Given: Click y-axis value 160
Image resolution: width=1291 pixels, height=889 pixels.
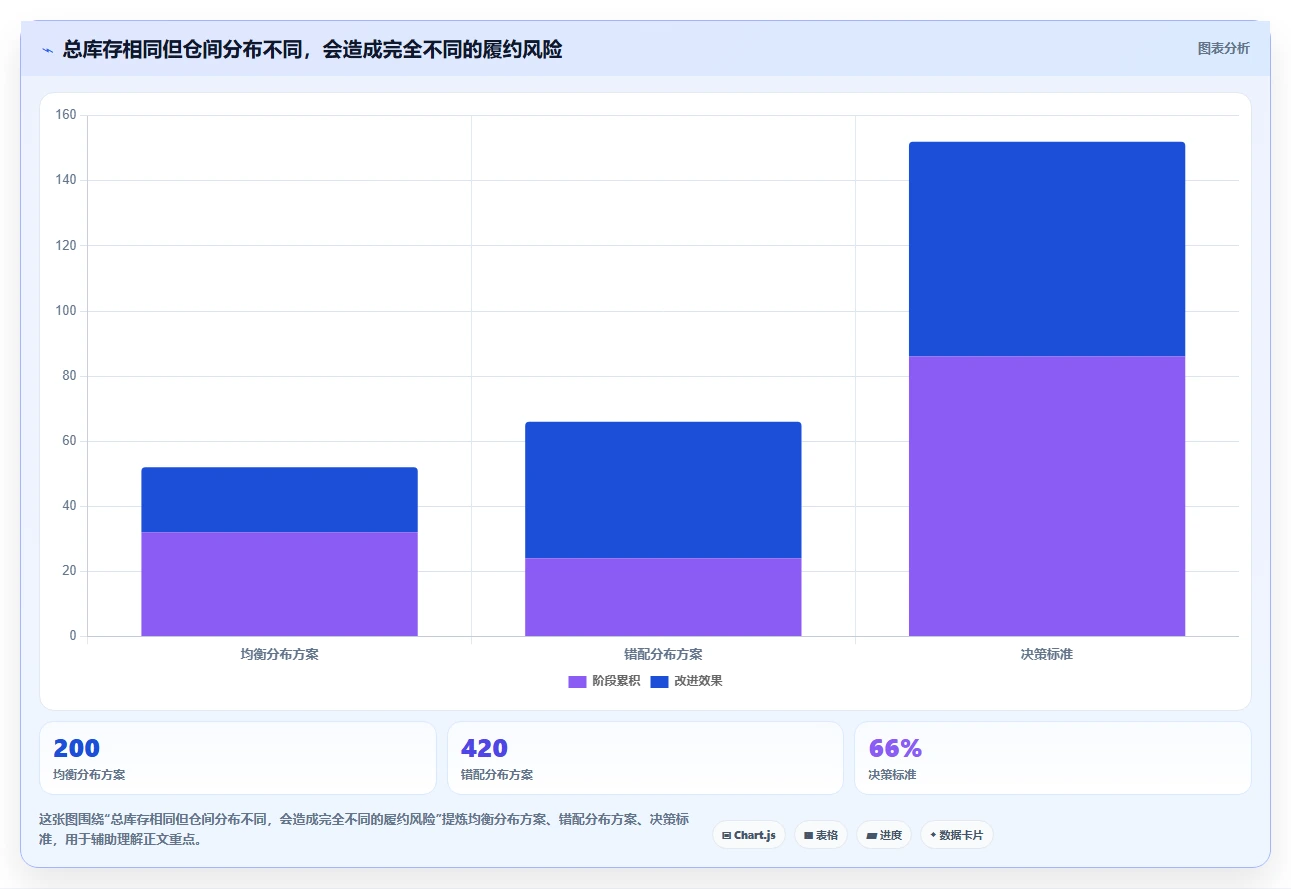Looking at the screenshot, I should tap(66, 115).
